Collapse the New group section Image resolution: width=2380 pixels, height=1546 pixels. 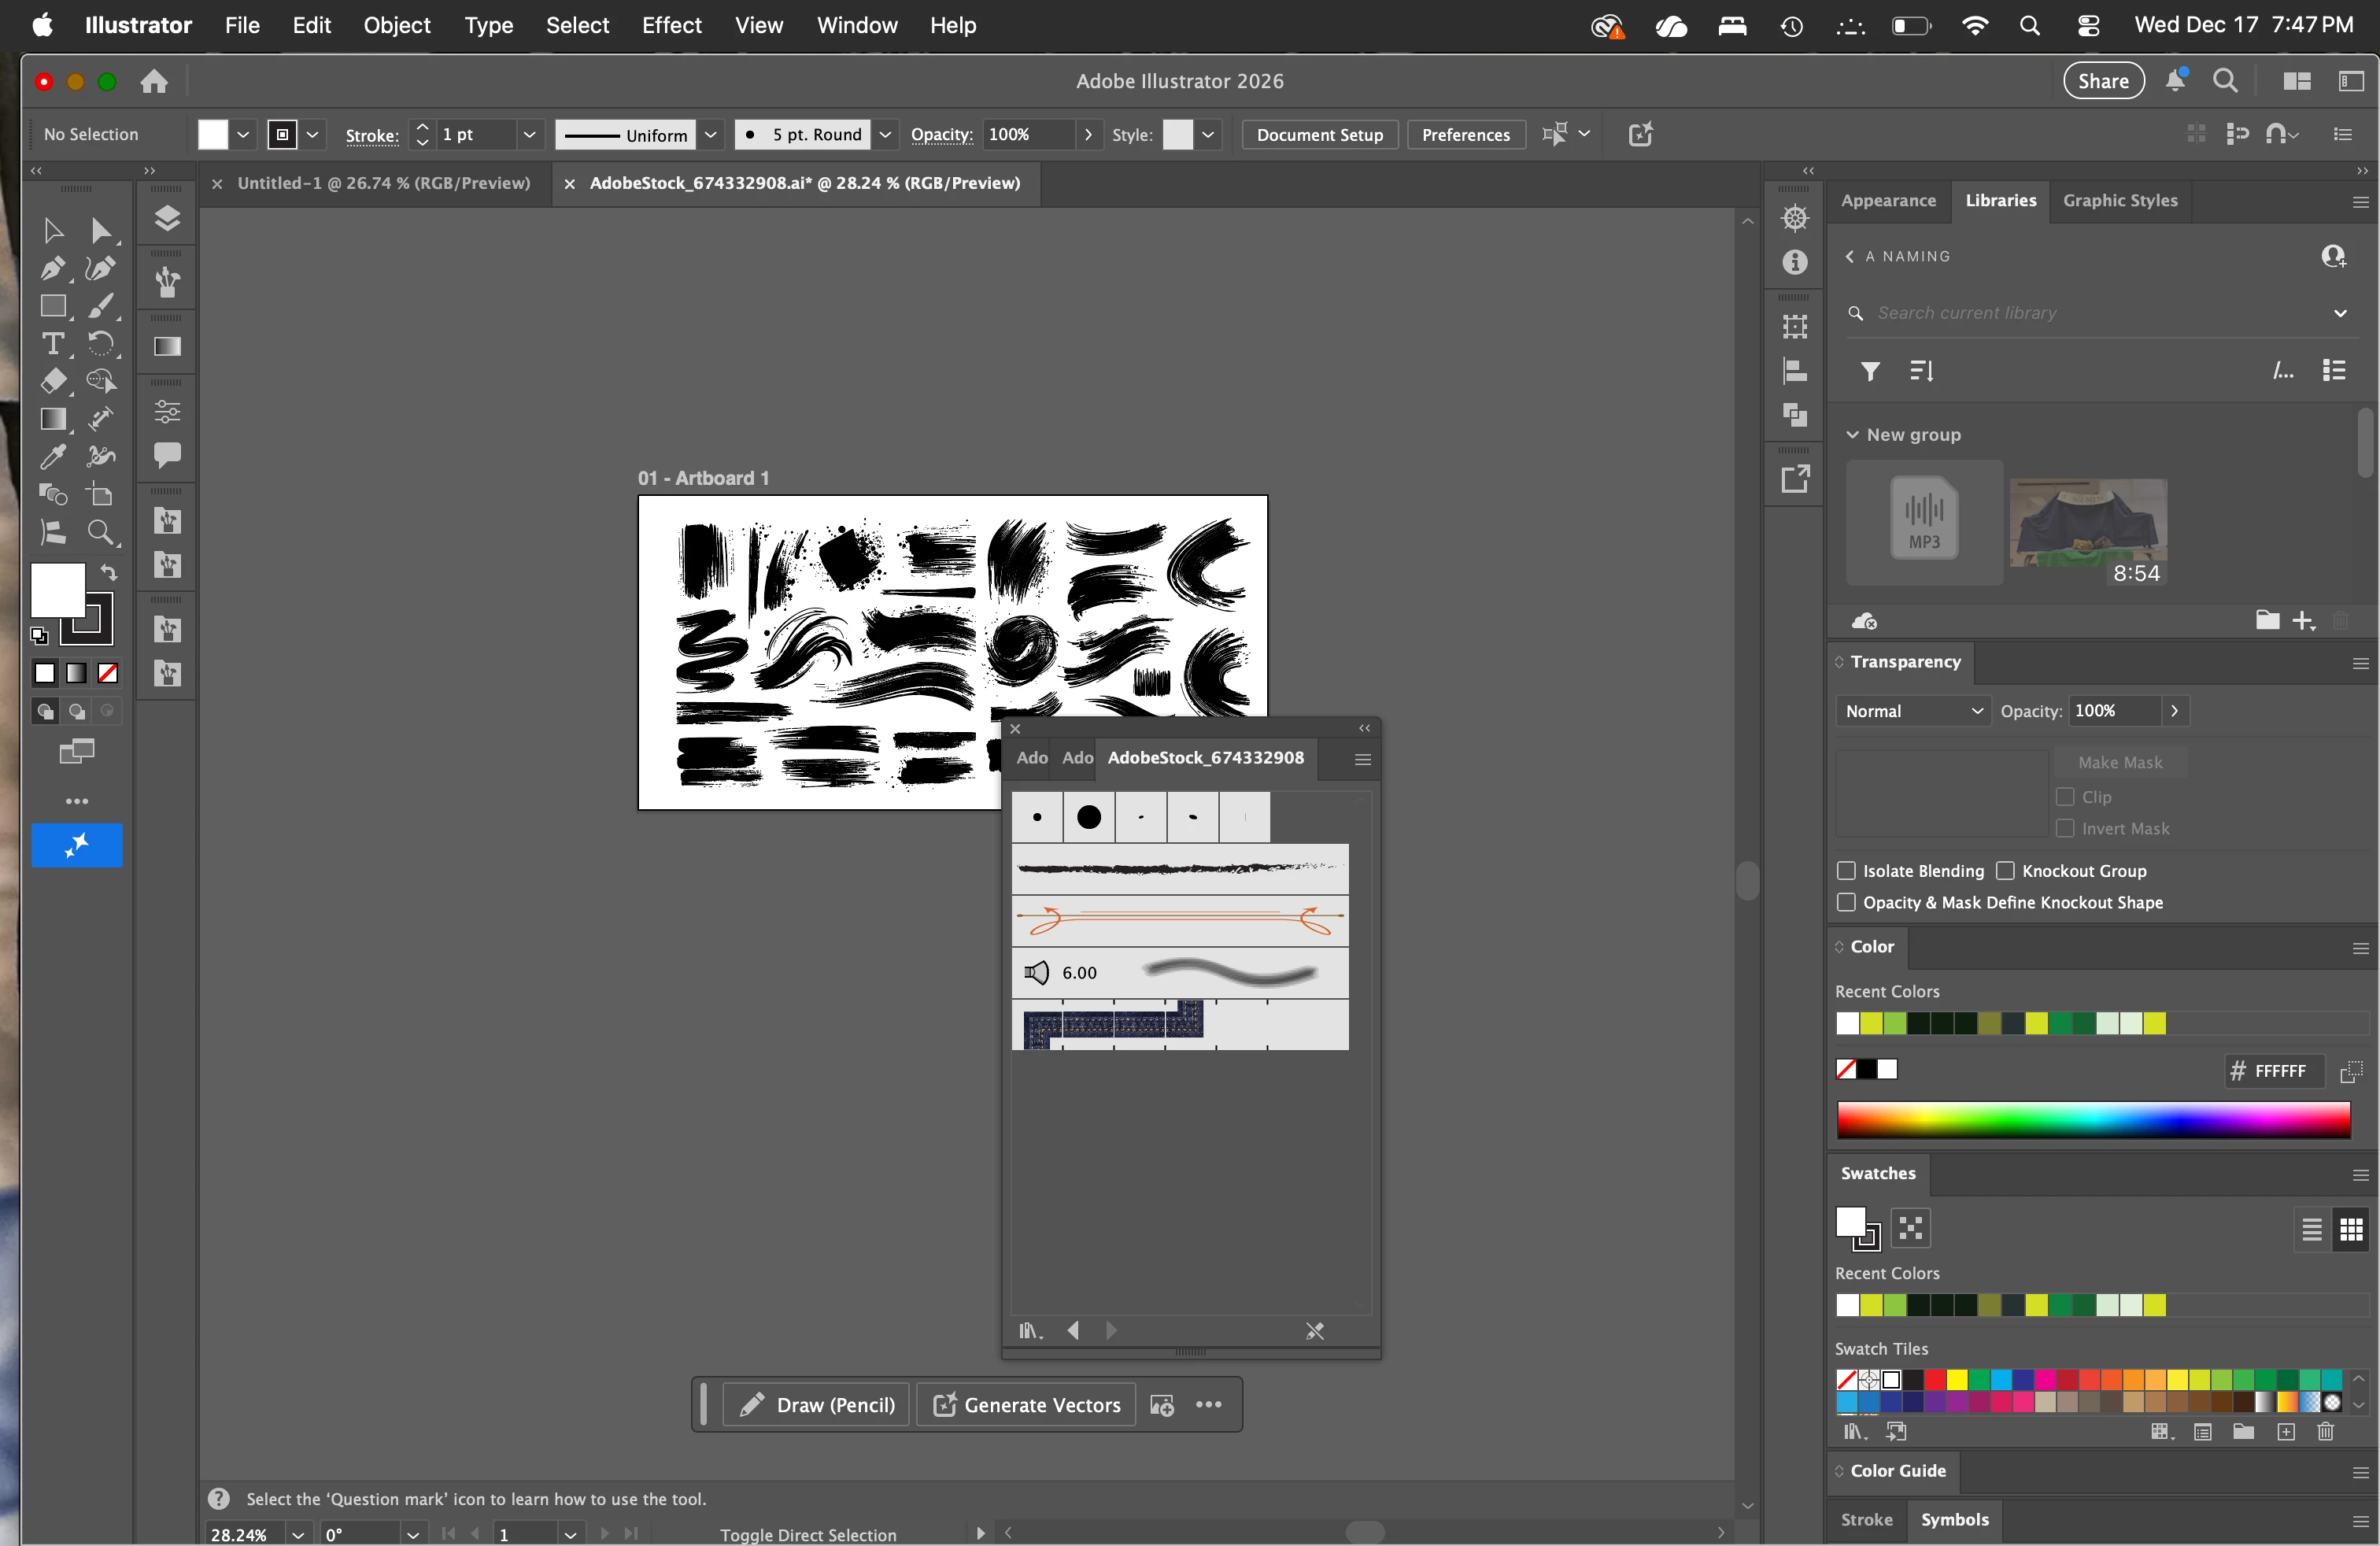coord(1852,435)
